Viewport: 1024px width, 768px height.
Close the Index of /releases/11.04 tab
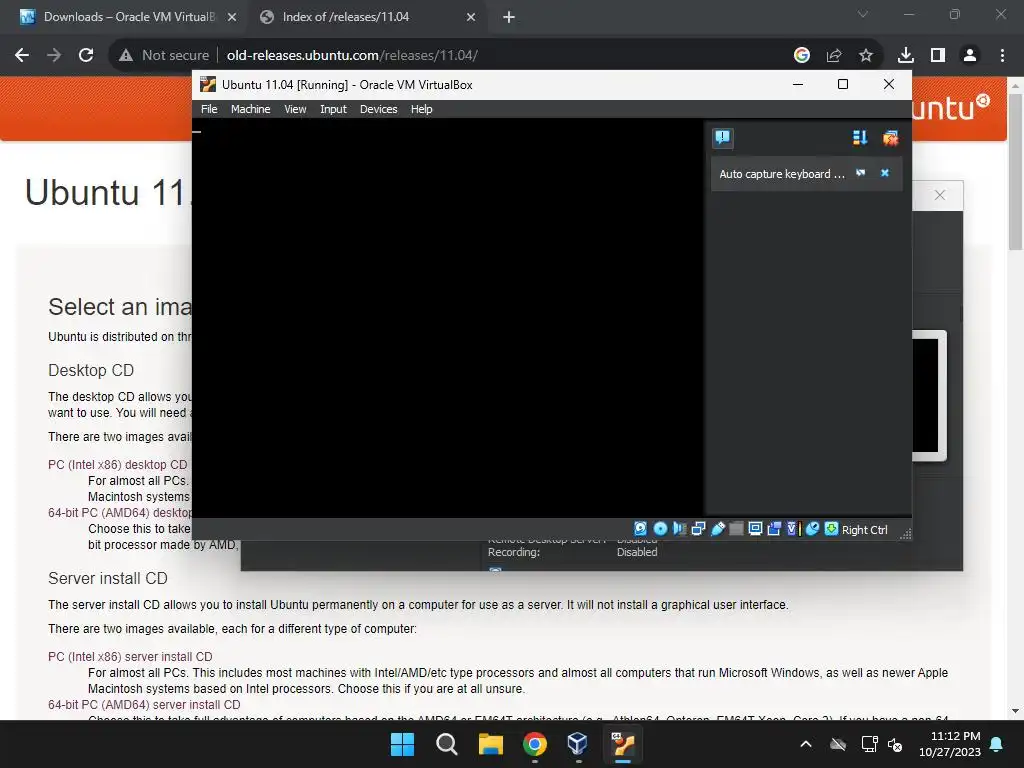click(471, 17)
